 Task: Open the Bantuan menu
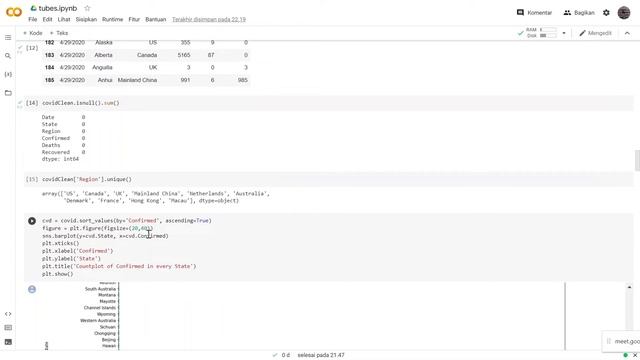coord(156,19)
